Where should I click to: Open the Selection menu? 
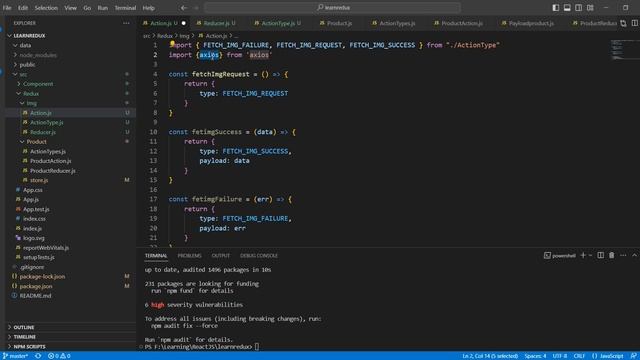(x=46, y=8)
